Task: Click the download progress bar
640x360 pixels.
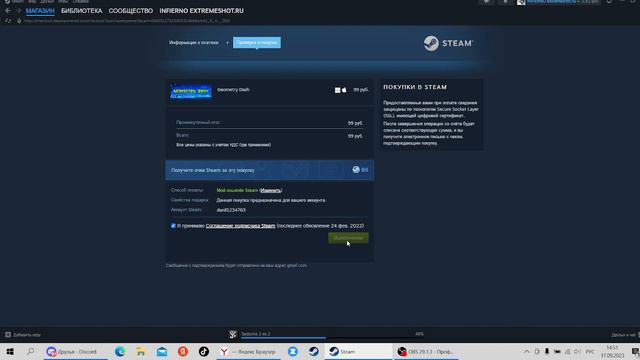Action: coord(331,338)
